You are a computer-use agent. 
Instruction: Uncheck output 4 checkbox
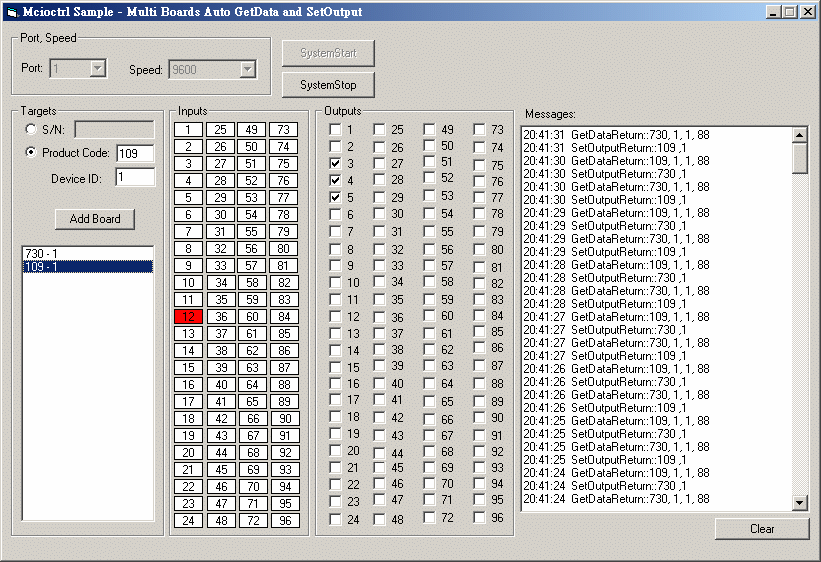click(x=335, y=180)
